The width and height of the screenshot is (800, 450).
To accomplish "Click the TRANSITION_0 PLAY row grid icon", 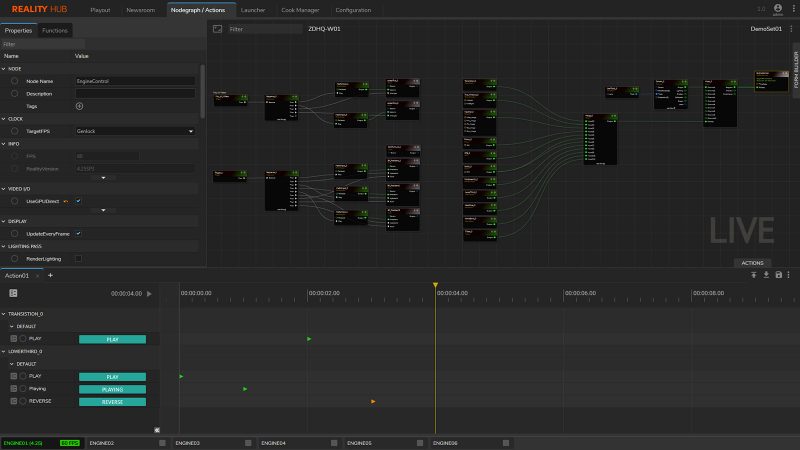I will (14, 339).
